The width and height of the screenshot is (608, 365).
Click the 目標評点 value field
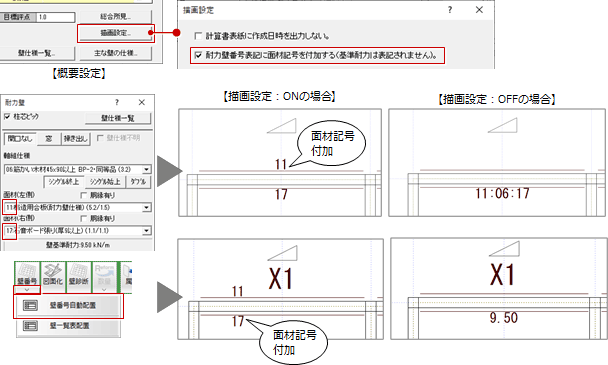[x=56, y=17]
